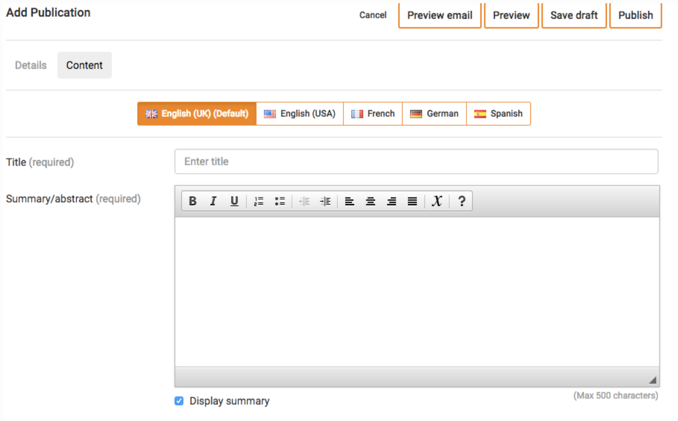Align text to the left
Viewport: 678px width, 421px height.
coord(349,201)
